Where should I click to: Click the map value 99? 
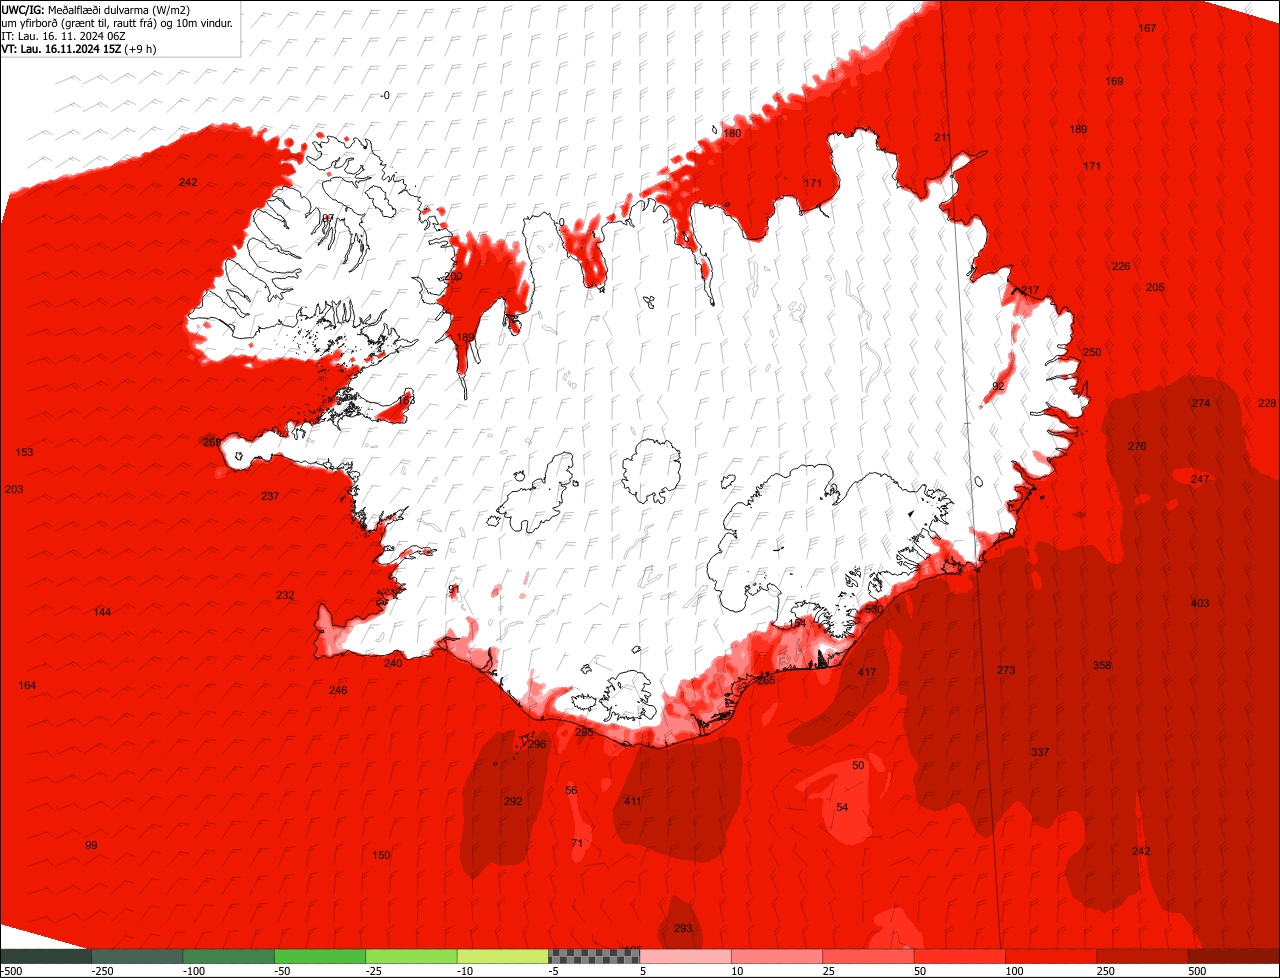click(91, 845)
